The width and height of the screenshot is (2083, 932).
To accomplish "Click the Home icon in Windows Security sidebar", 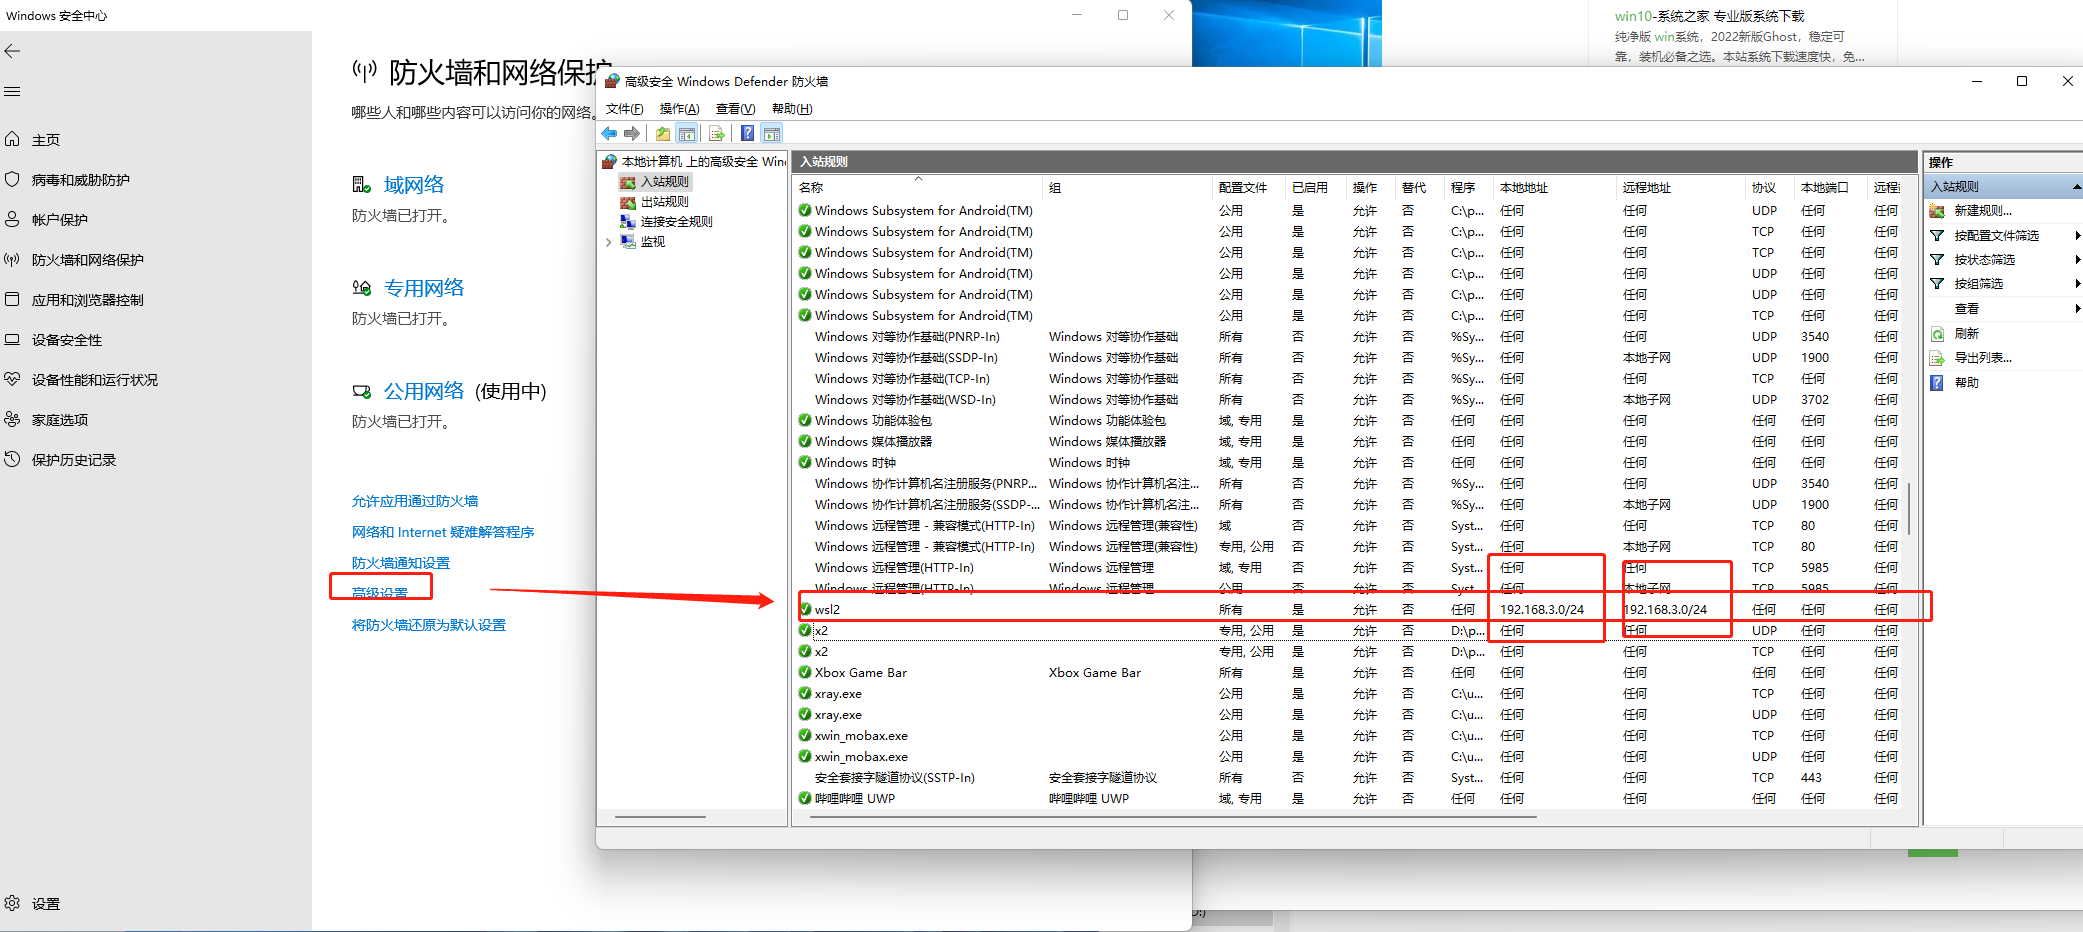I will click(12, 139).
